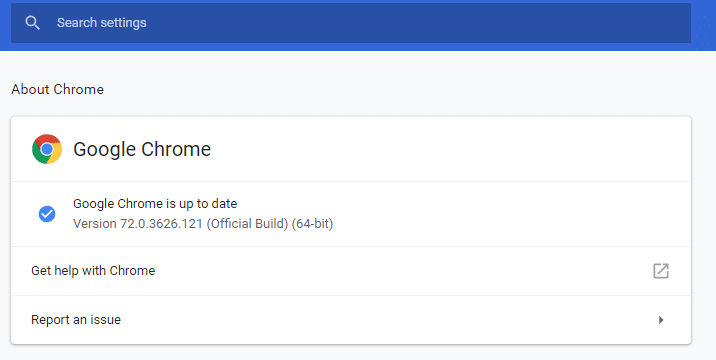The width and height of the screenshot is (716, 360).
Task: Click the blue header bar beside the search box
Action: [703, 23]
